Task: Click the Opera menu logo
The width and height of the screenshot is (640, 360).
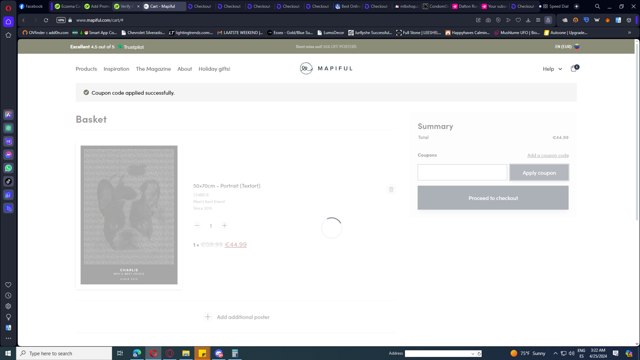Action: click(x=8, y=7)
